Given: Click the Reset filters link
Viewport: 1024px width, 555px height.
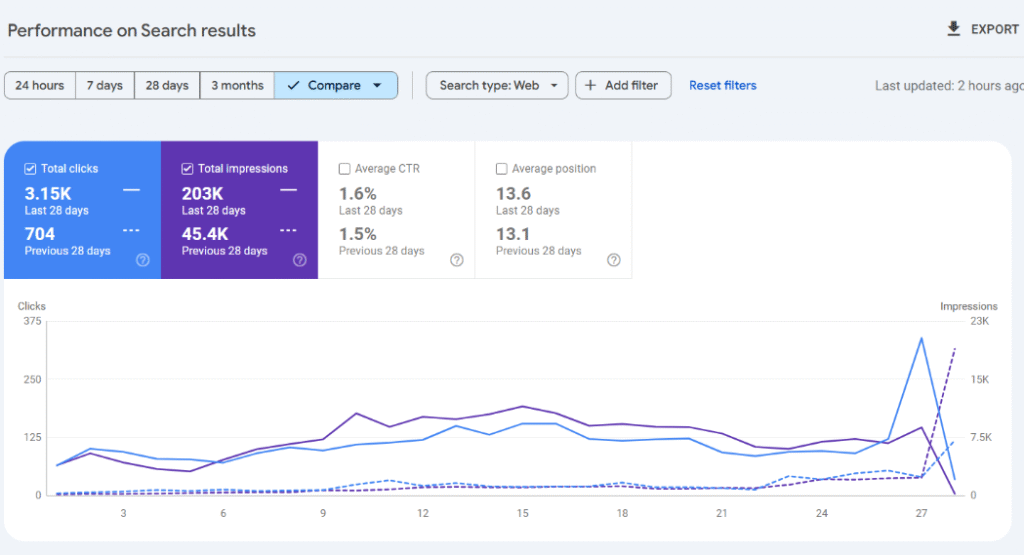Looking at the screenshot, I should point(723,86).
